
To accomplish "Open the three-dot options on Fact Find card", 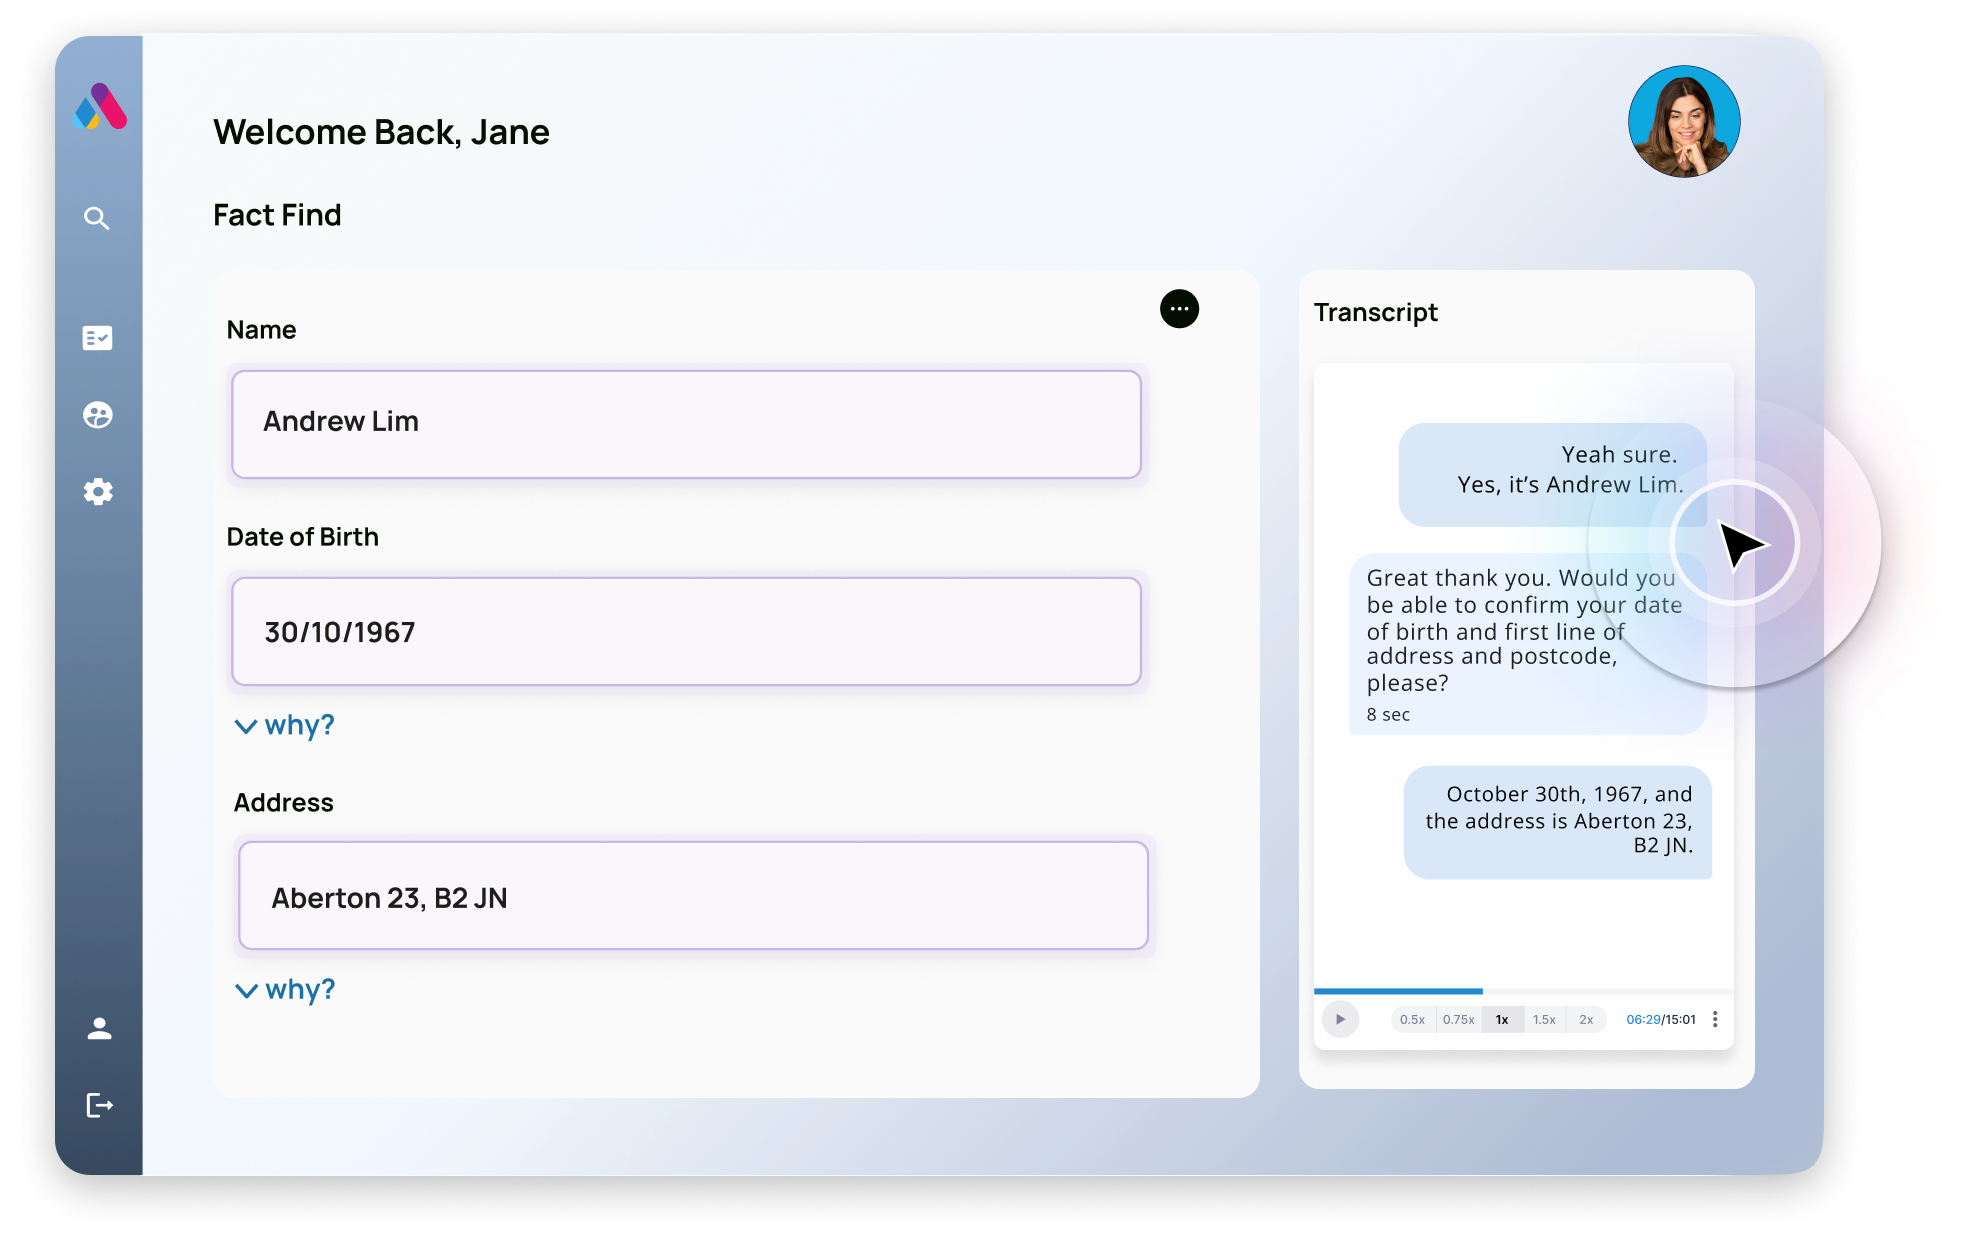I will 1179,309.
